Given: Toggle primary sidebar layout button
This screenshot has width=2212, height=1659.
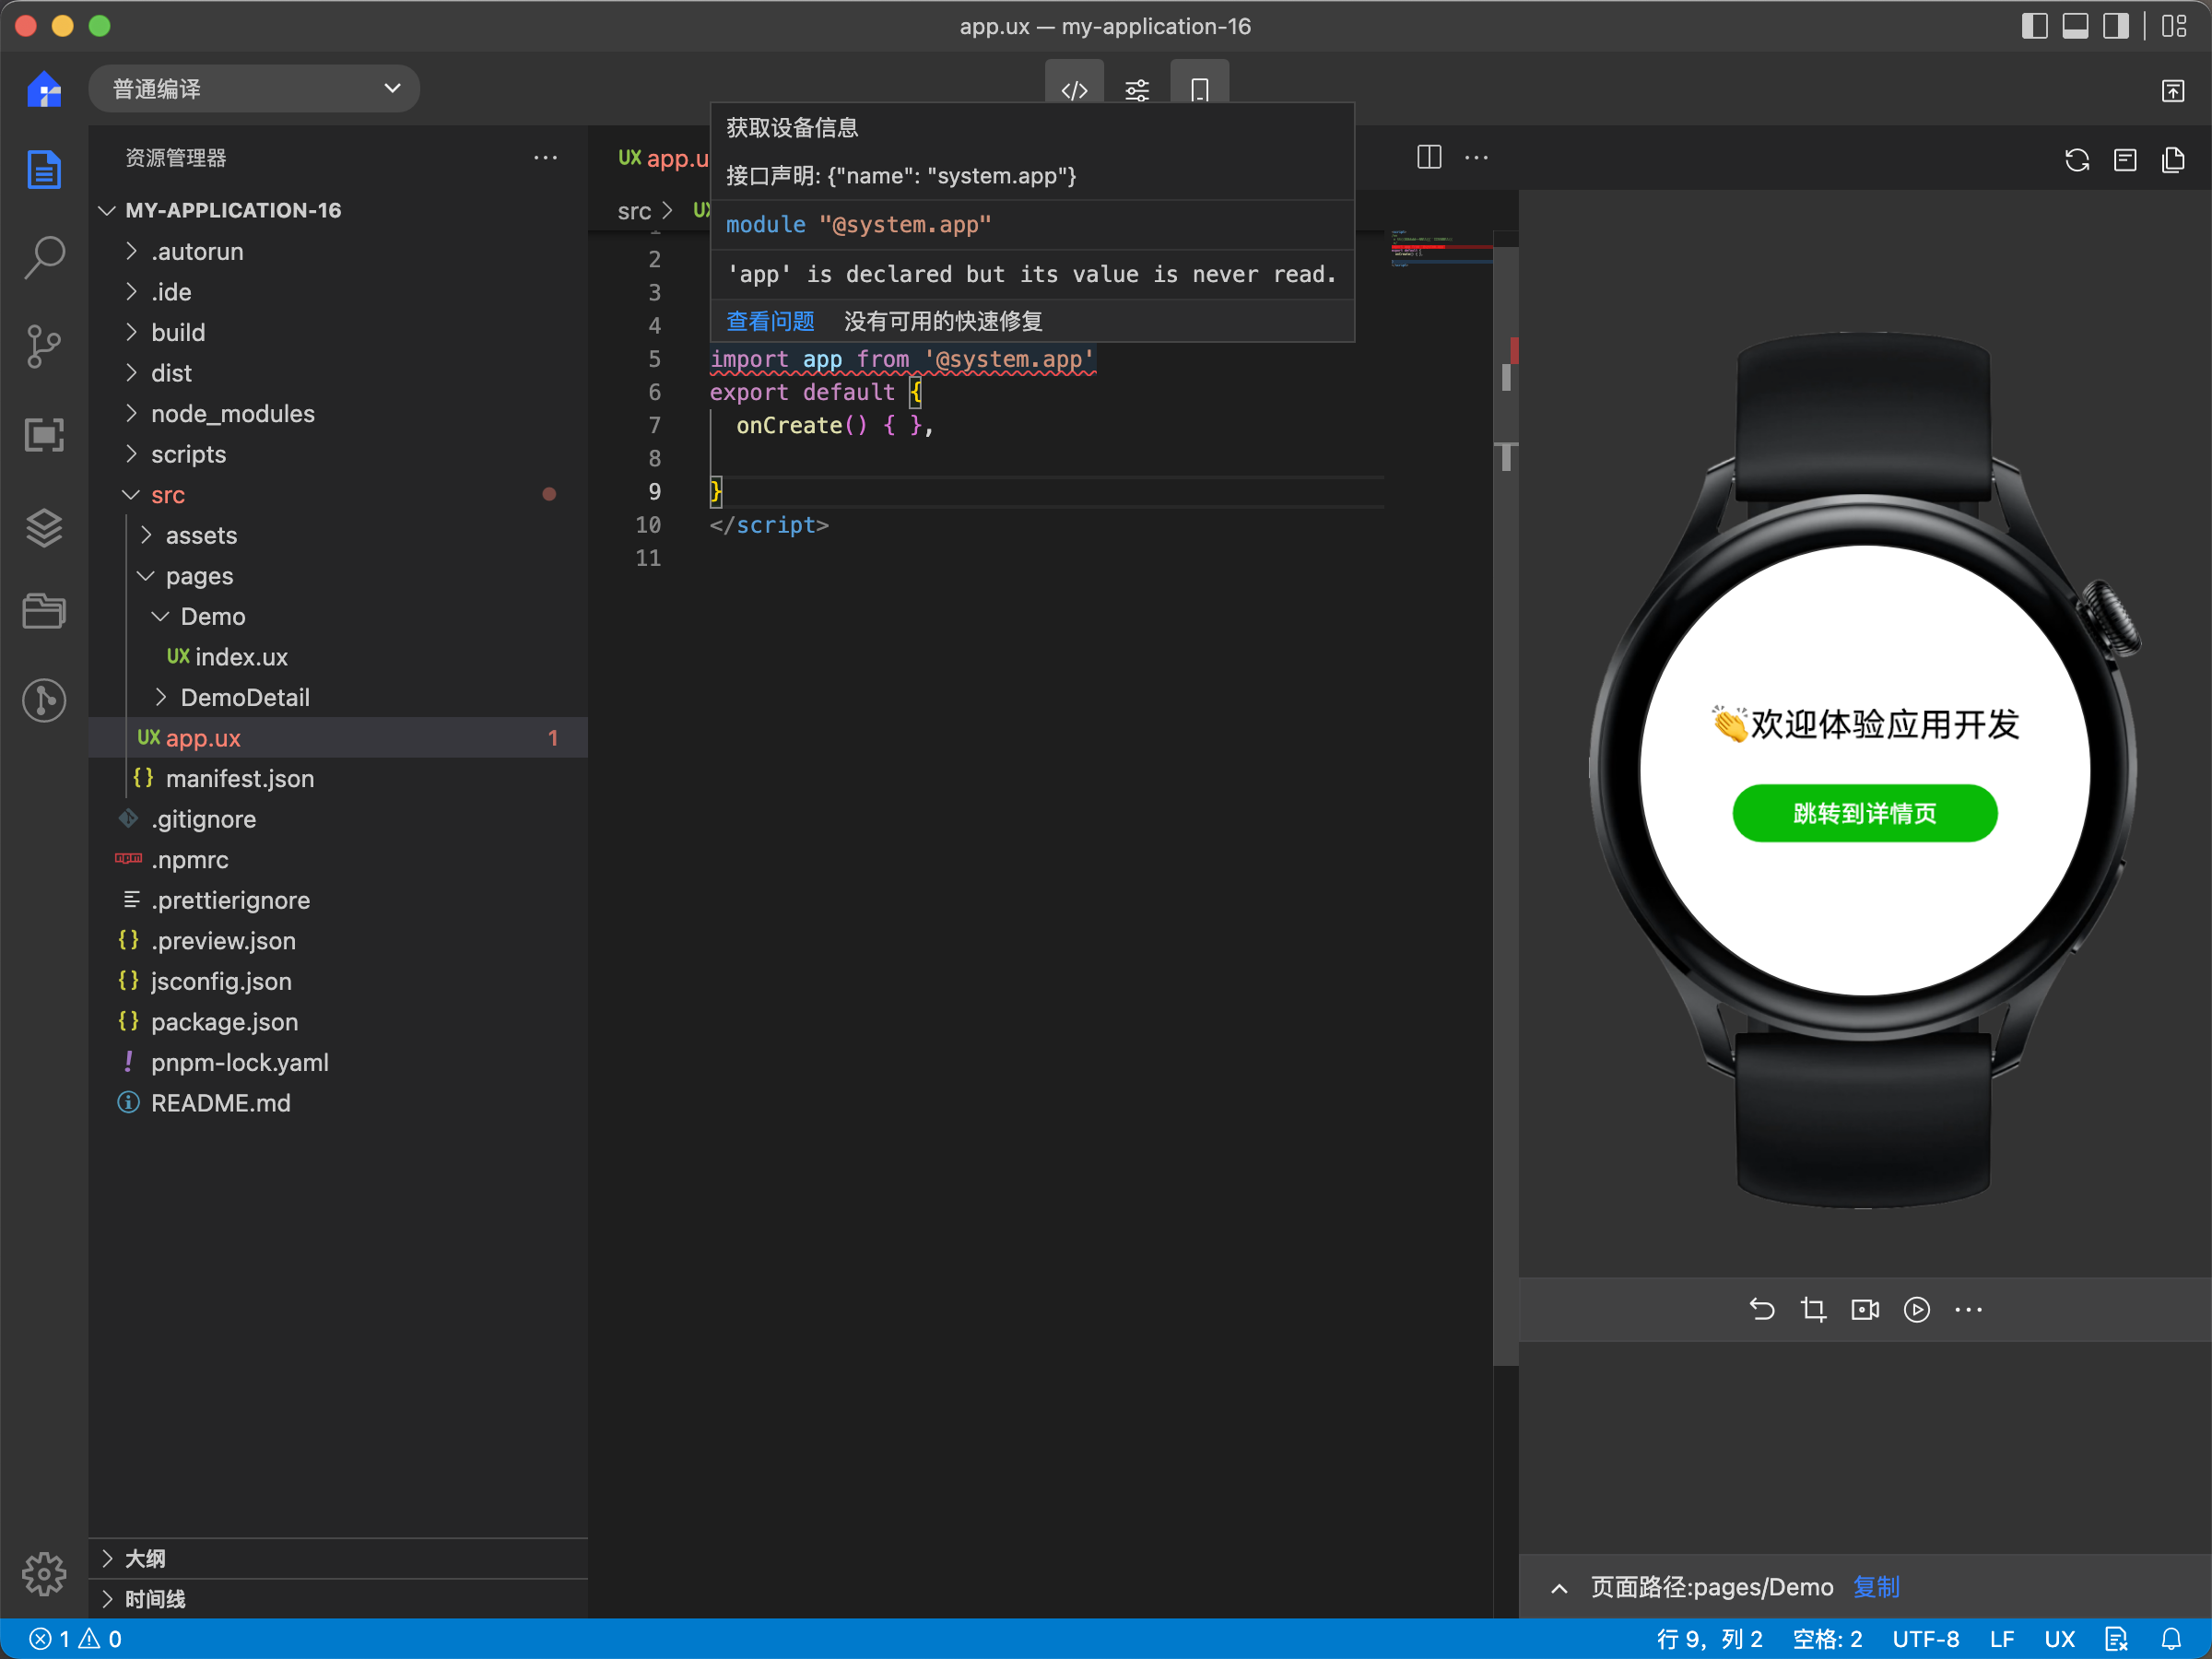Looking at the screenshot, I should [x=2034, y=26].
